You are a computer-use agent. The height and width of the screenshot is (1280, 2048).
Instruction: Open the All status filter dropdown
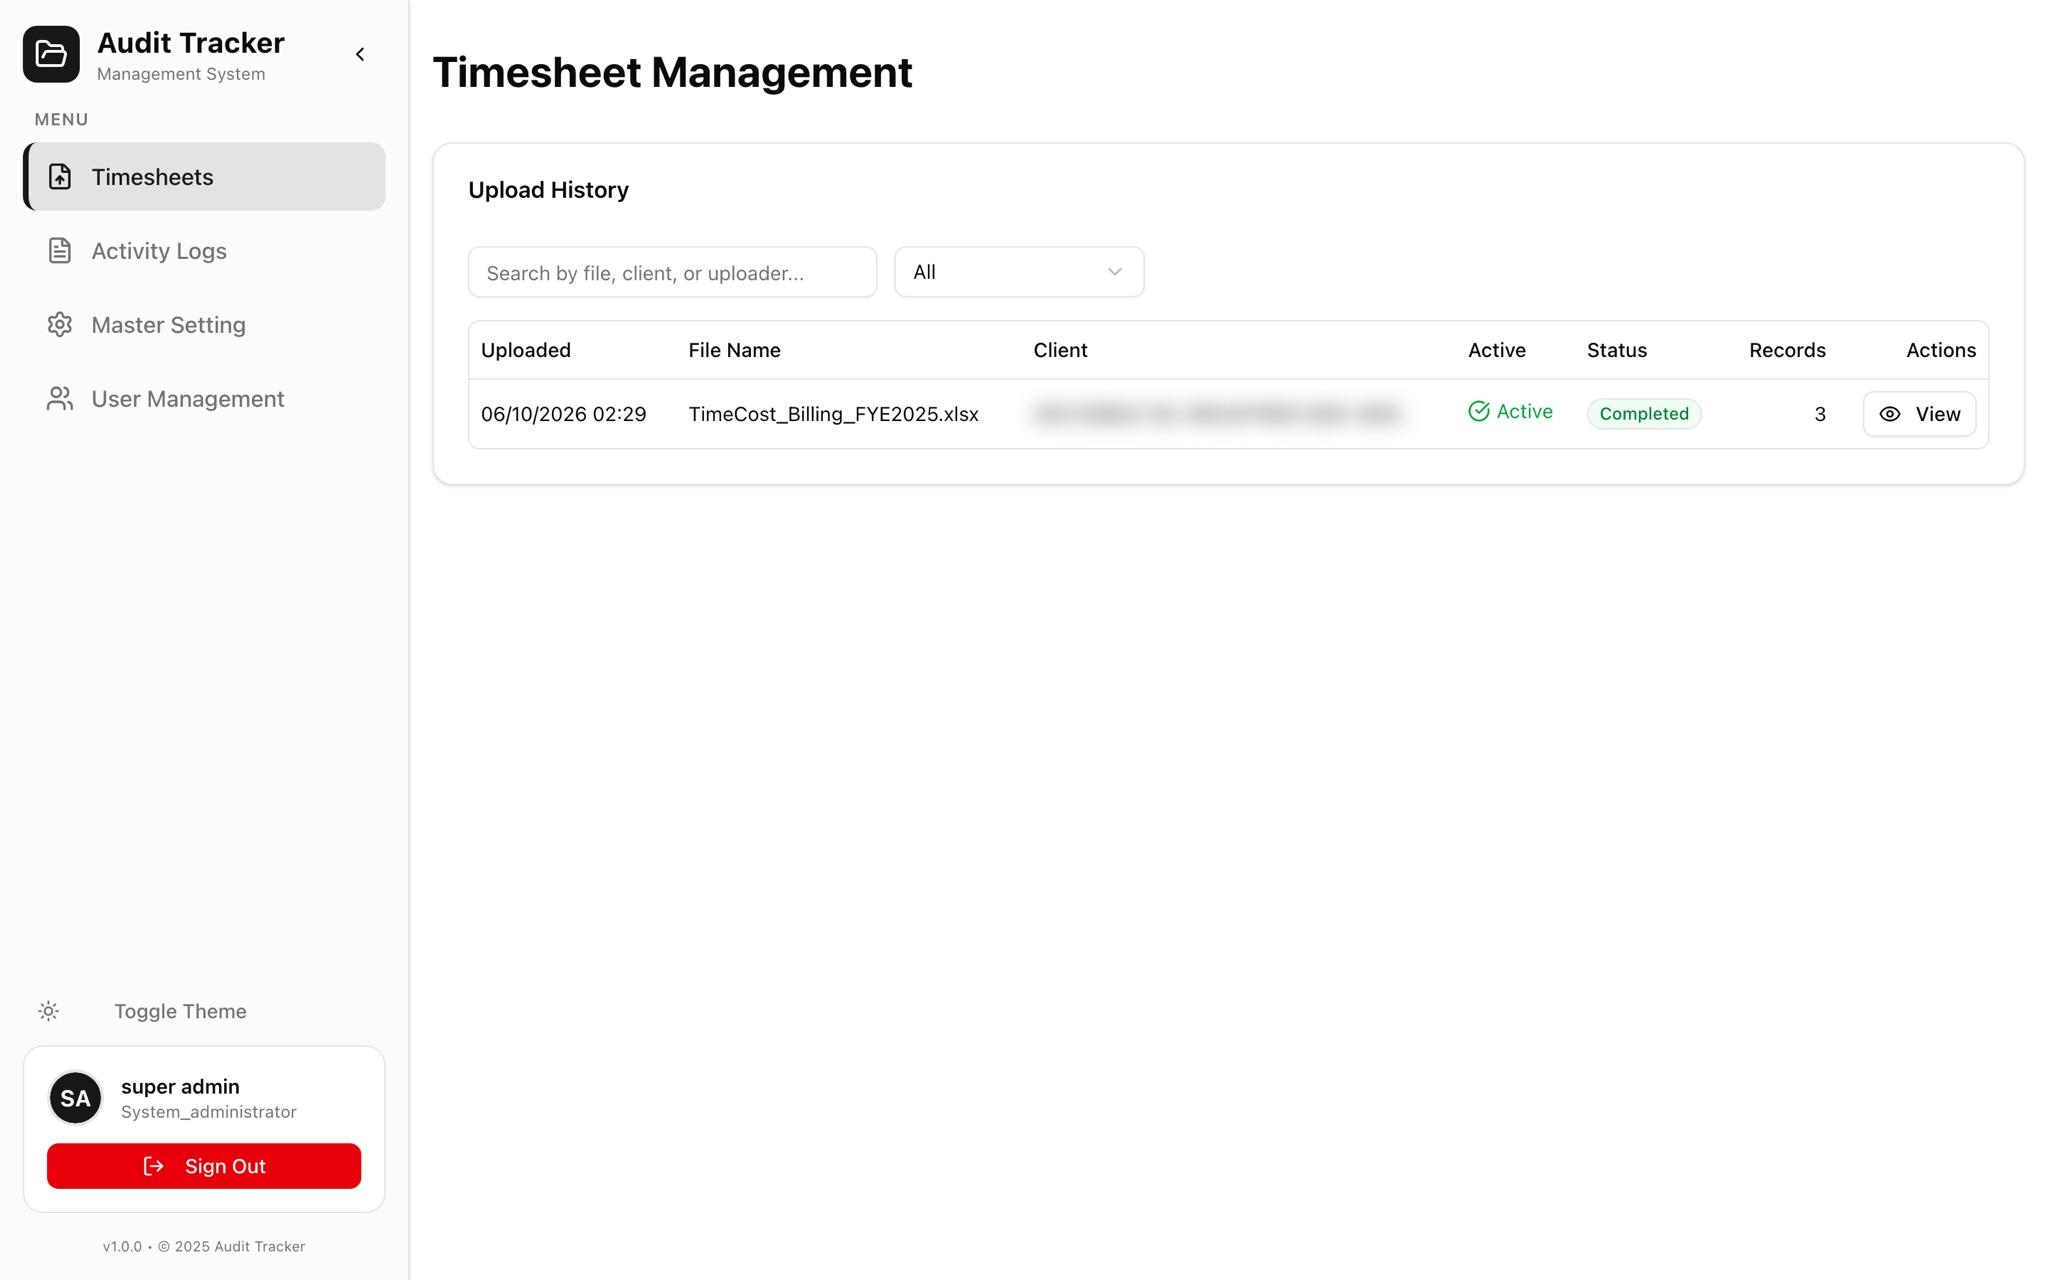(1019, 272)
